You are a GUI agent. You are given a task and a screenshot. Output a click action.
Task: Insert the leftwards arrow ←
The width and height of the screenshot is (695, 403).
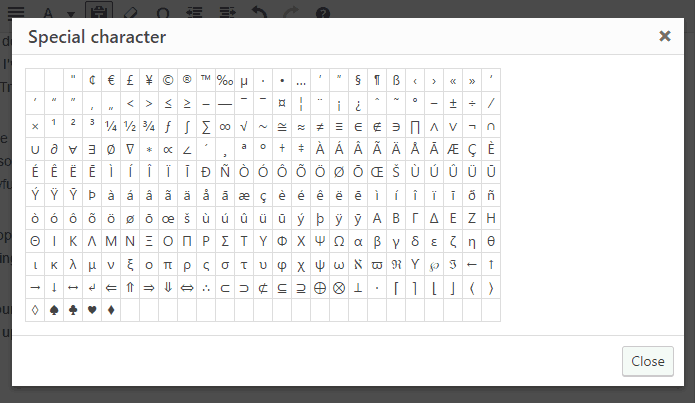click(472, 265)
